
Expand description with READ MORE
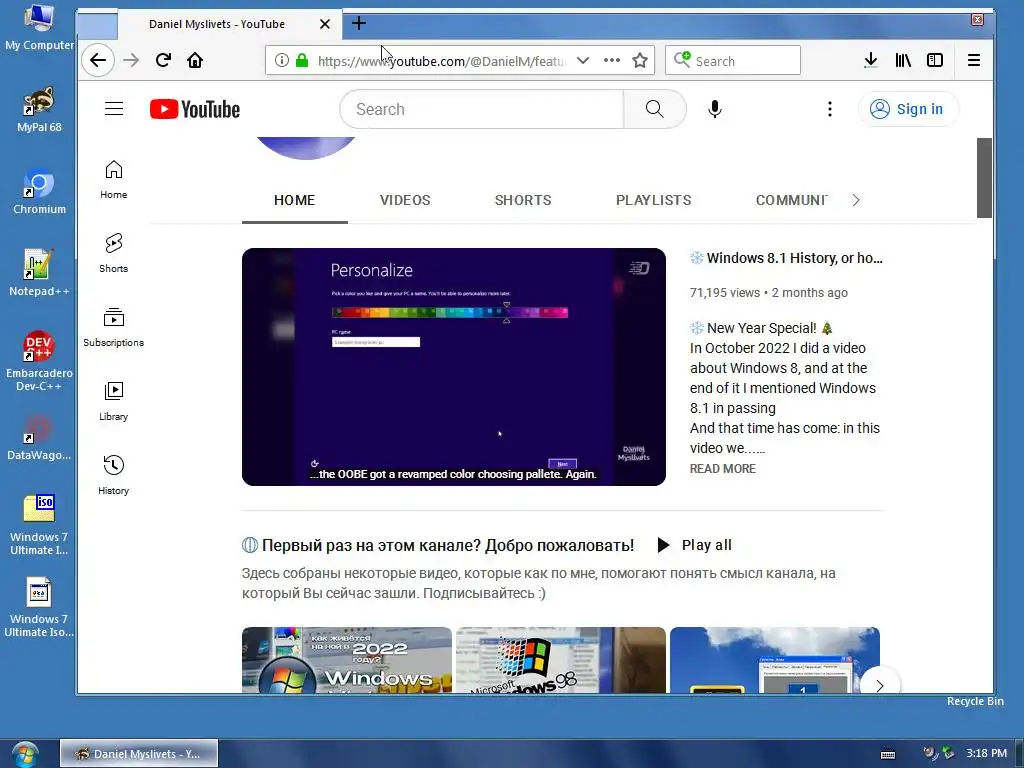(x=723, y=469)
